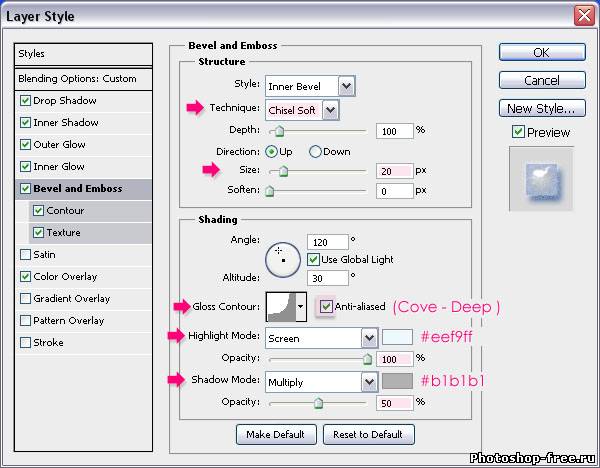Image resolution: width=600 pixels, height=468 pixels.
Task: Click the Reset to Default button
Action: [x=370, y=434]
